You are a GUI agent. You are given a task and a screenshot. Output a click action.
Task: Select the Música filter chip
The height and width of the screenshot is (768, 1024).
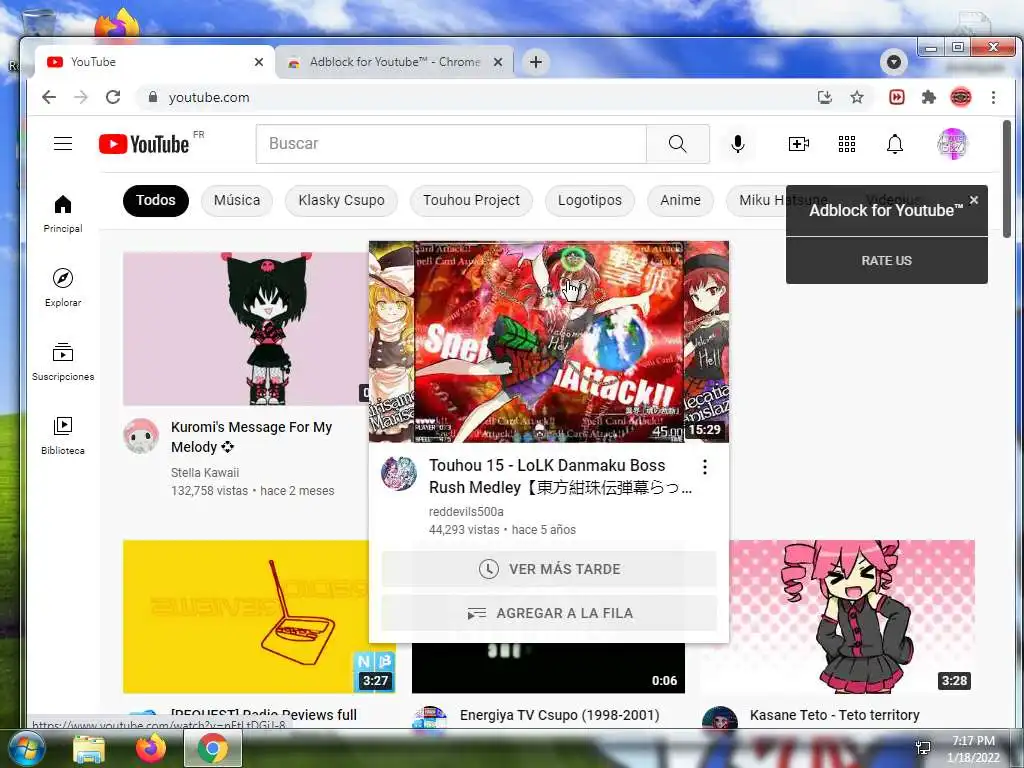coord(236,200)
